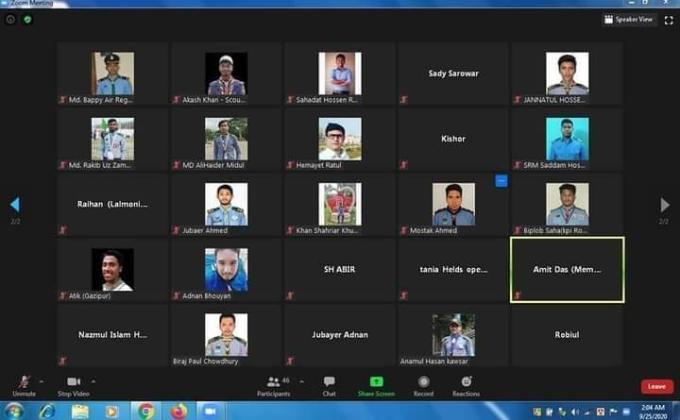680x420 pixels.
Task: Click the red Leave button
Action: (657, 386)
